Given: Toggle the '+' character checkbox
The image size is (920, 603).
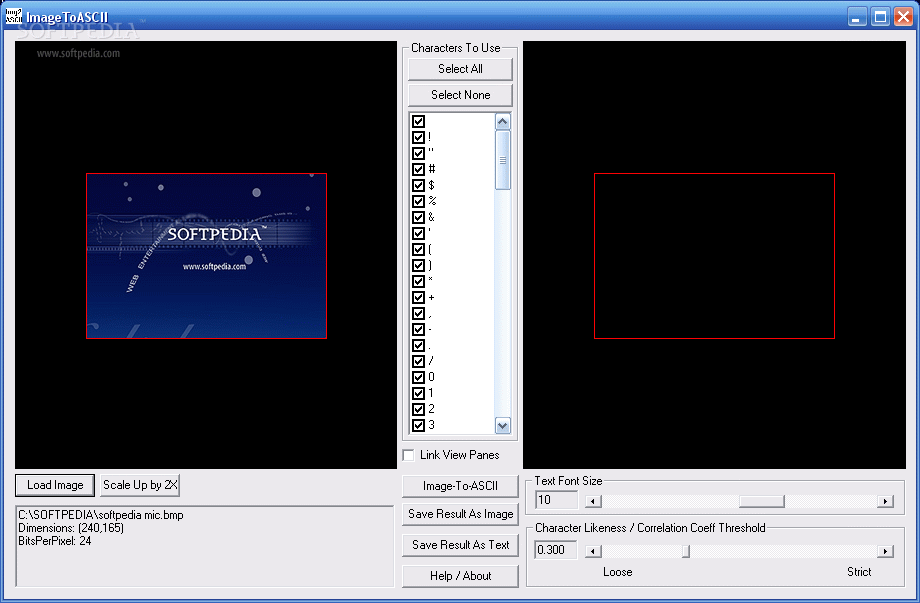Looking at the screenshot, I should (418, 297).
